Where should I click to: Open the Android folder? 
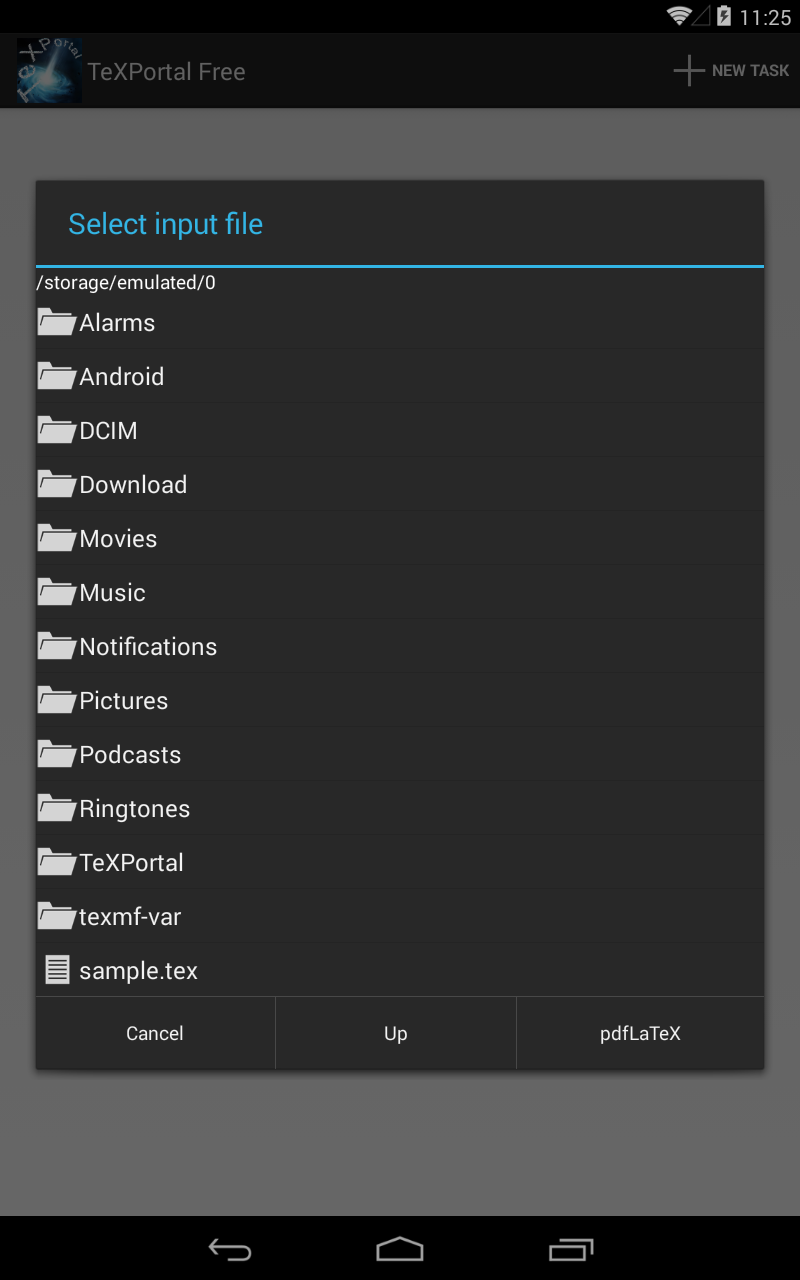tap(122, 377)
